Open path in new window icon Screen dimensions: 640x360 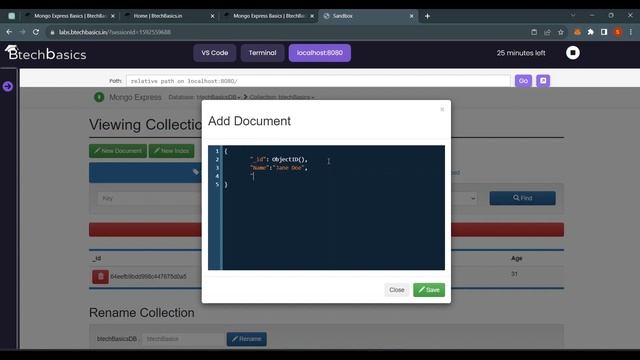(x=543, y=81)
